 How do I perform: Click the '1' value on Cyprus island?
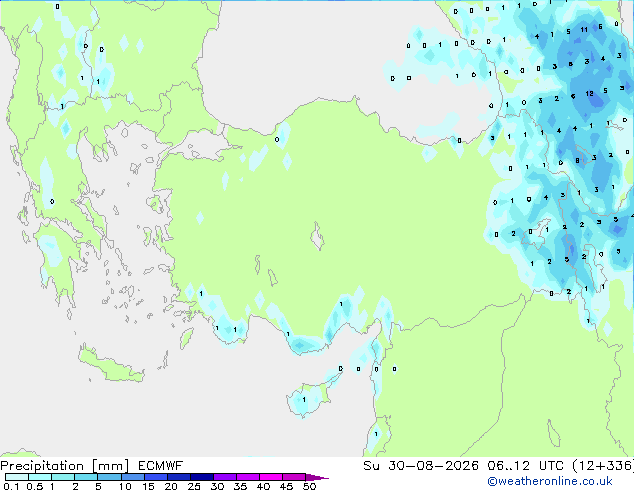[304, 400]
